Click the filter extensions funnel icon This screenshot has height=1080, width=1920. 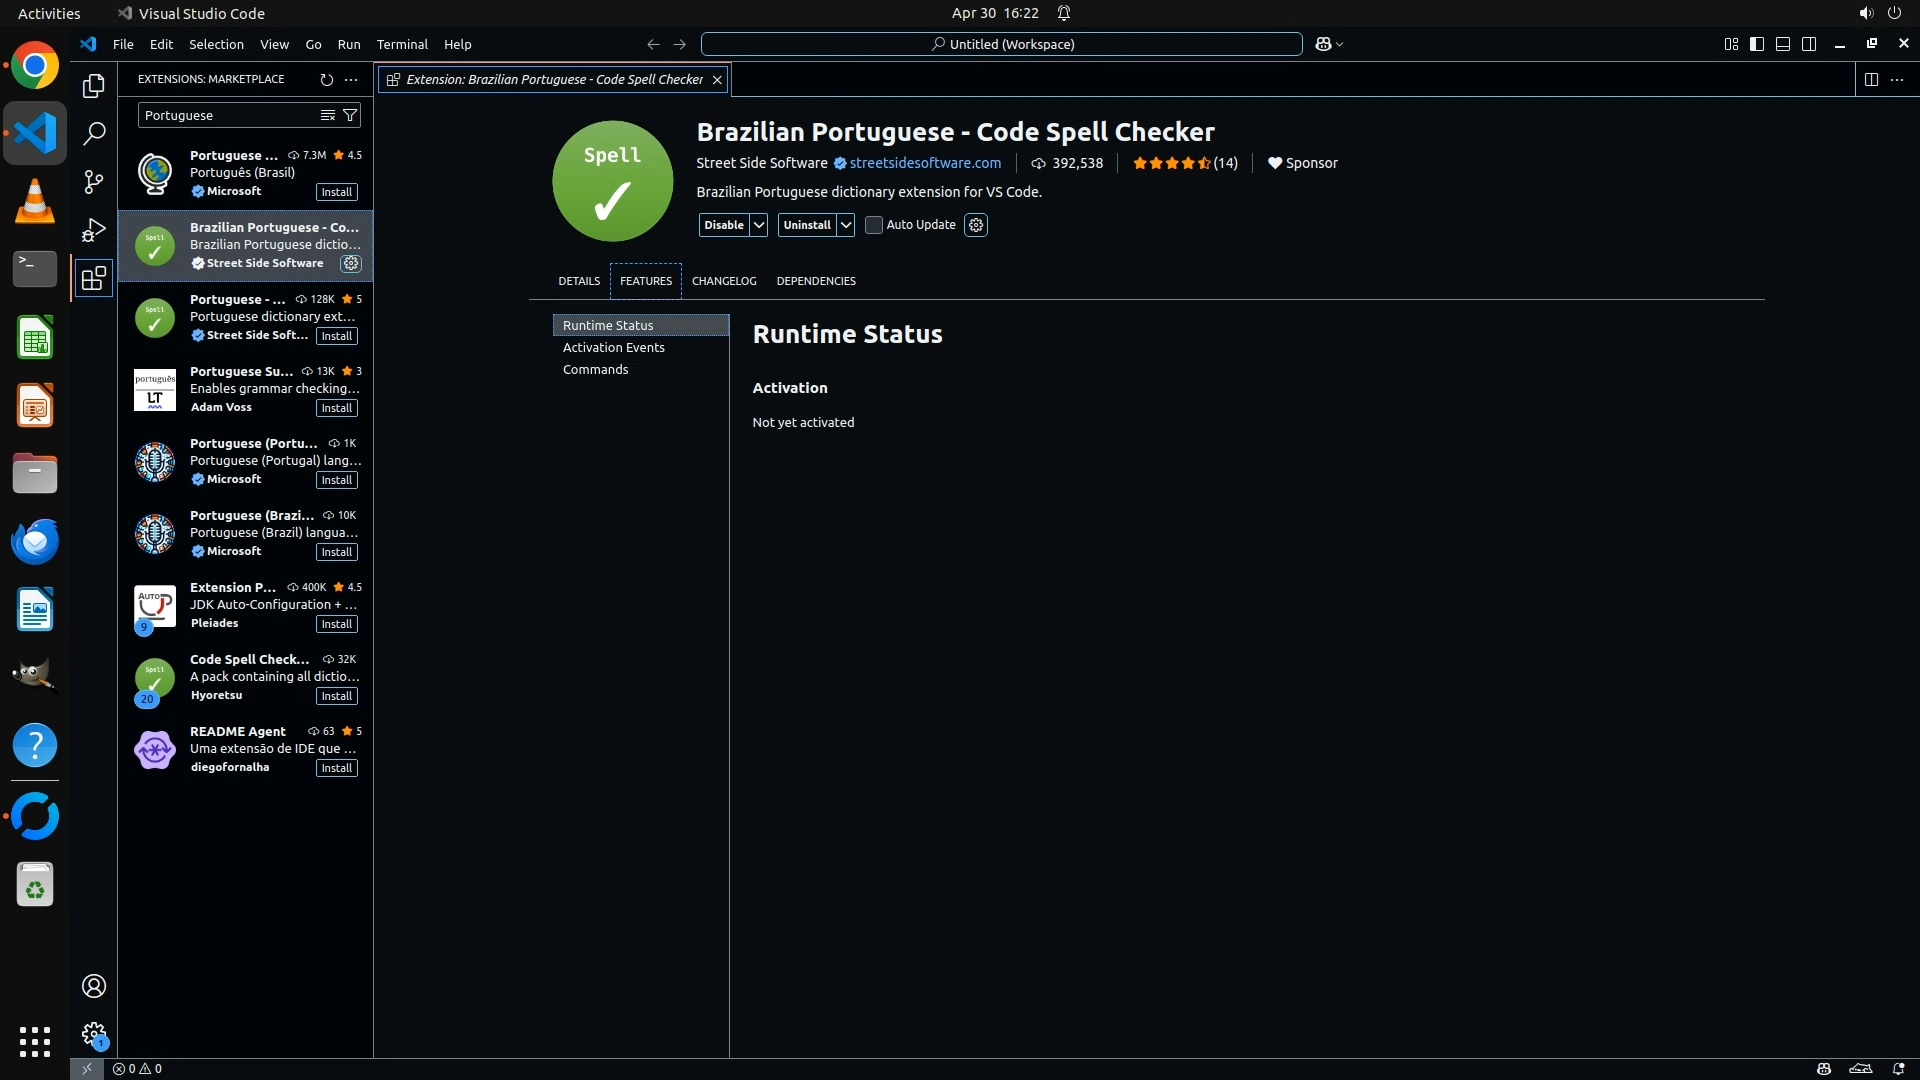pyautogui.click(x=350, y=115)
